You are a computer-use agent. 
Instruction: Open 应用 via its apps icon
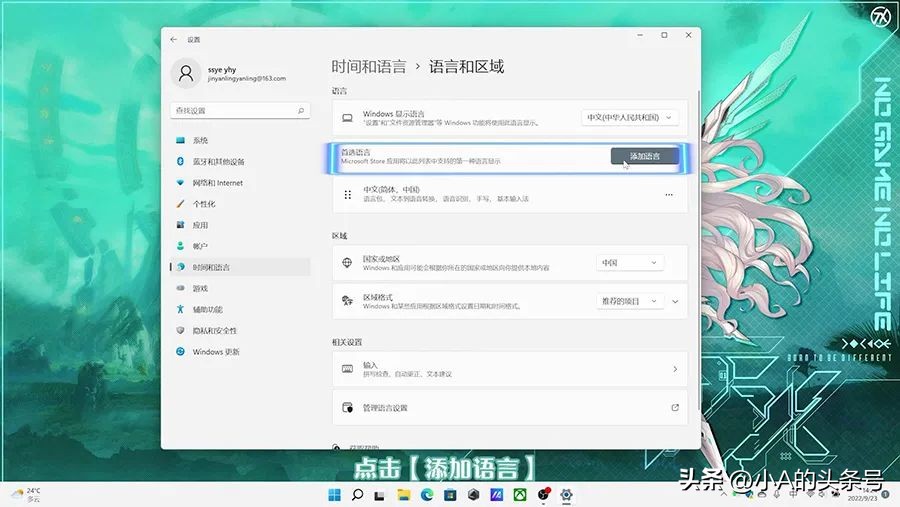point(180,225)
